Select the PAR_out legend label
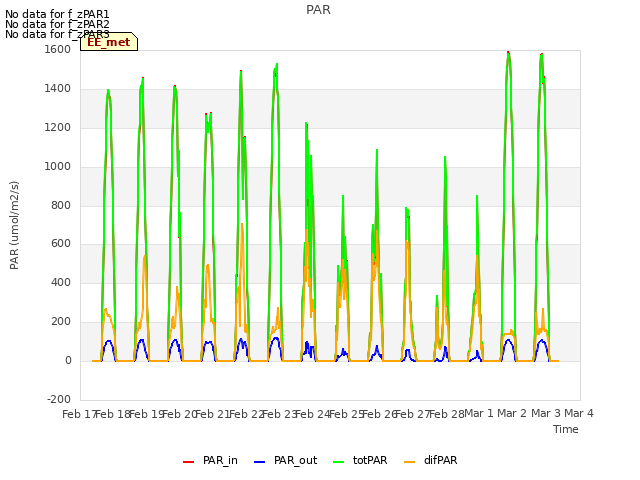Screen dimensions: 640x480 coord(296,460)
